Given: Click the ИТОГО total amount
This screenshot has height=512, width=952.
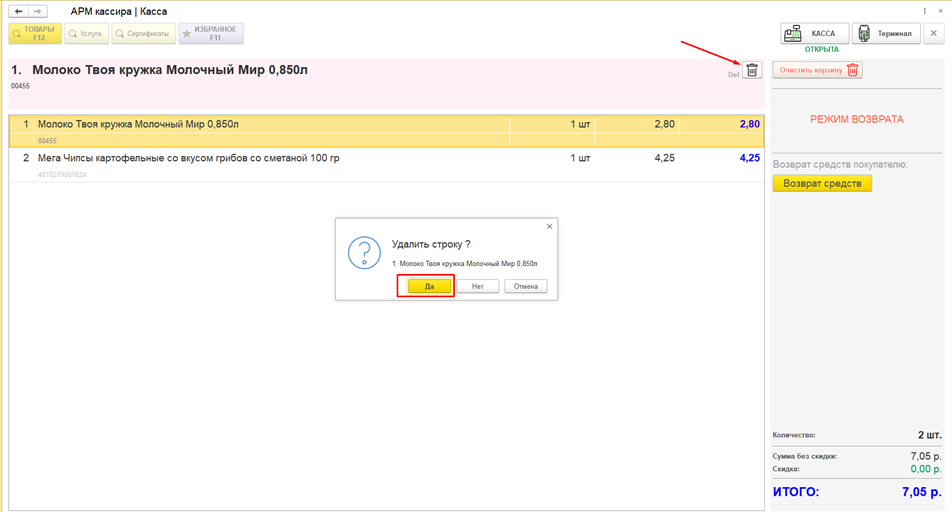Looking at the screenshot, I should pyautogui.click(x=921, y=492).
